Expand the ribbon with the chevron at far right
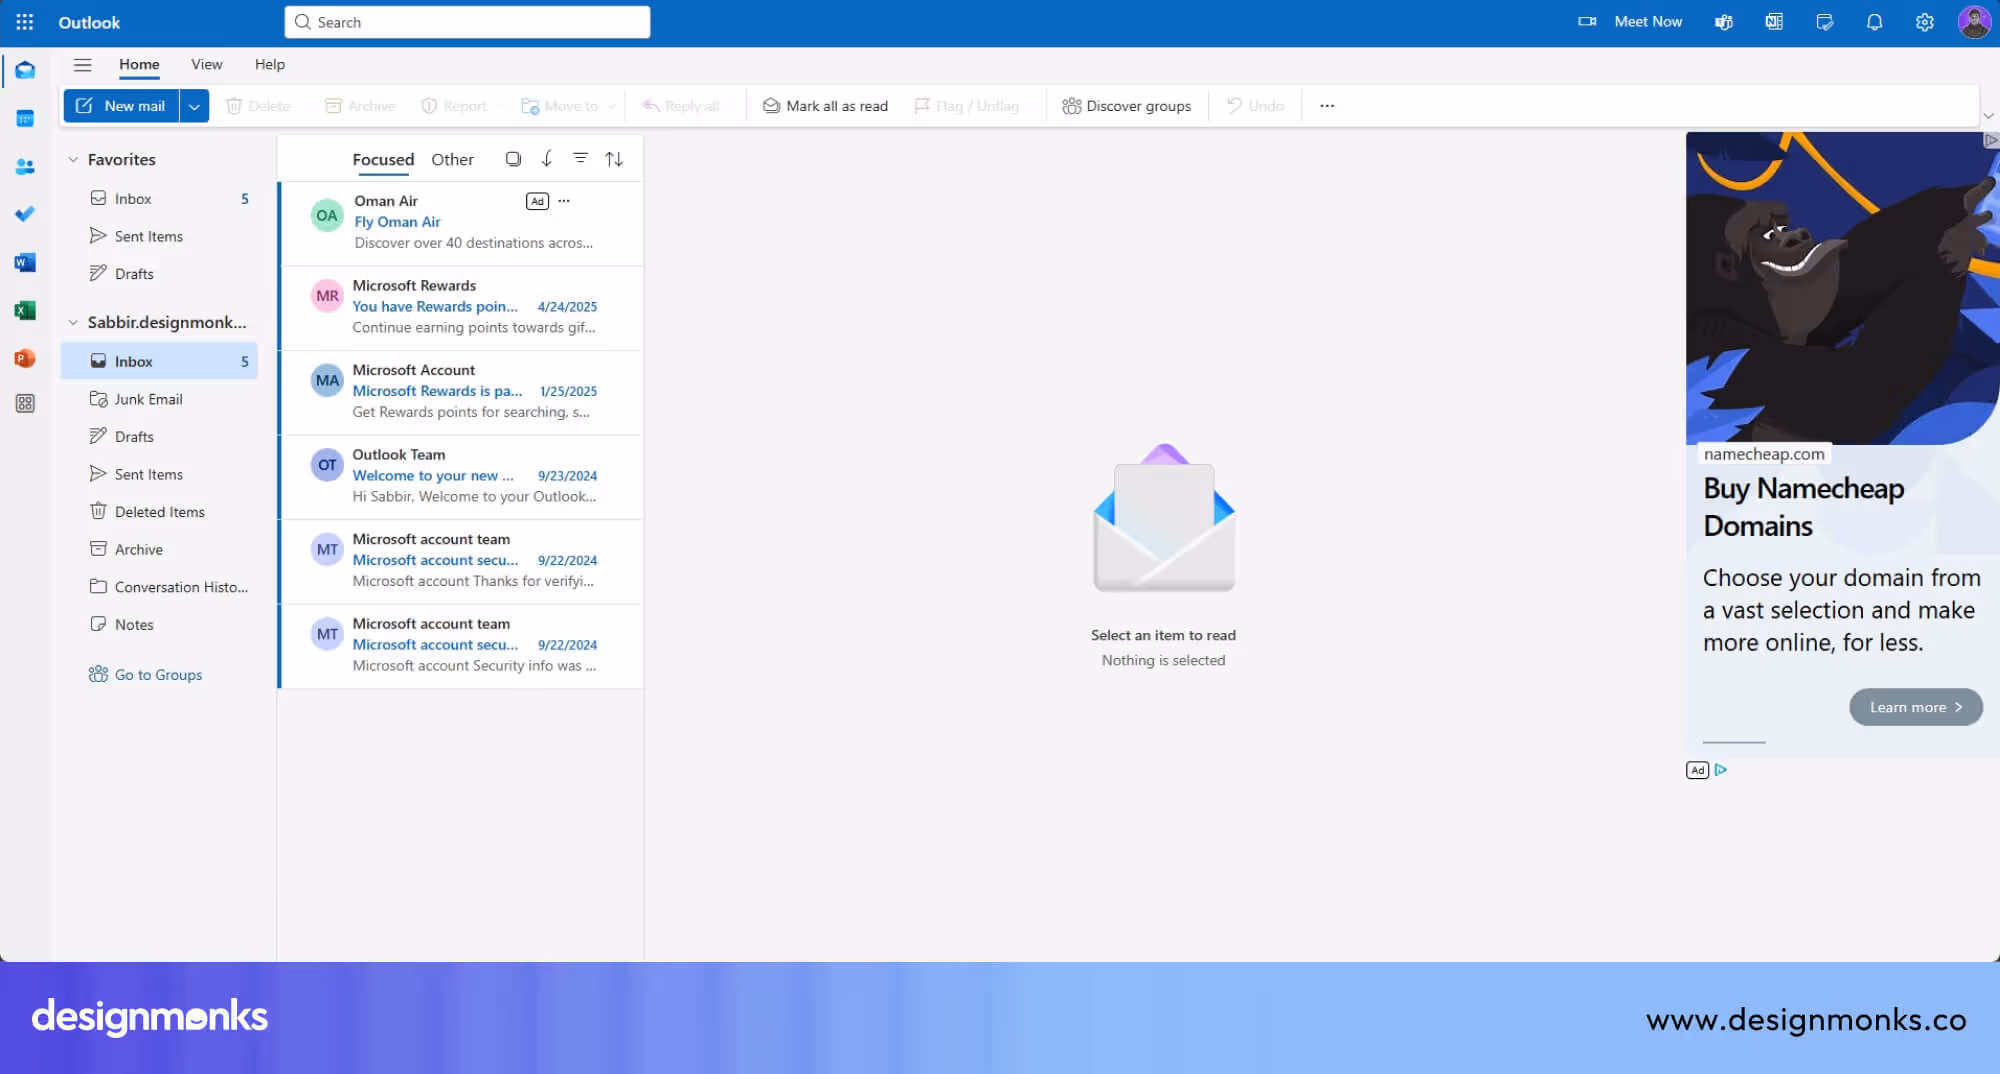 click(x=1988, y=116)
